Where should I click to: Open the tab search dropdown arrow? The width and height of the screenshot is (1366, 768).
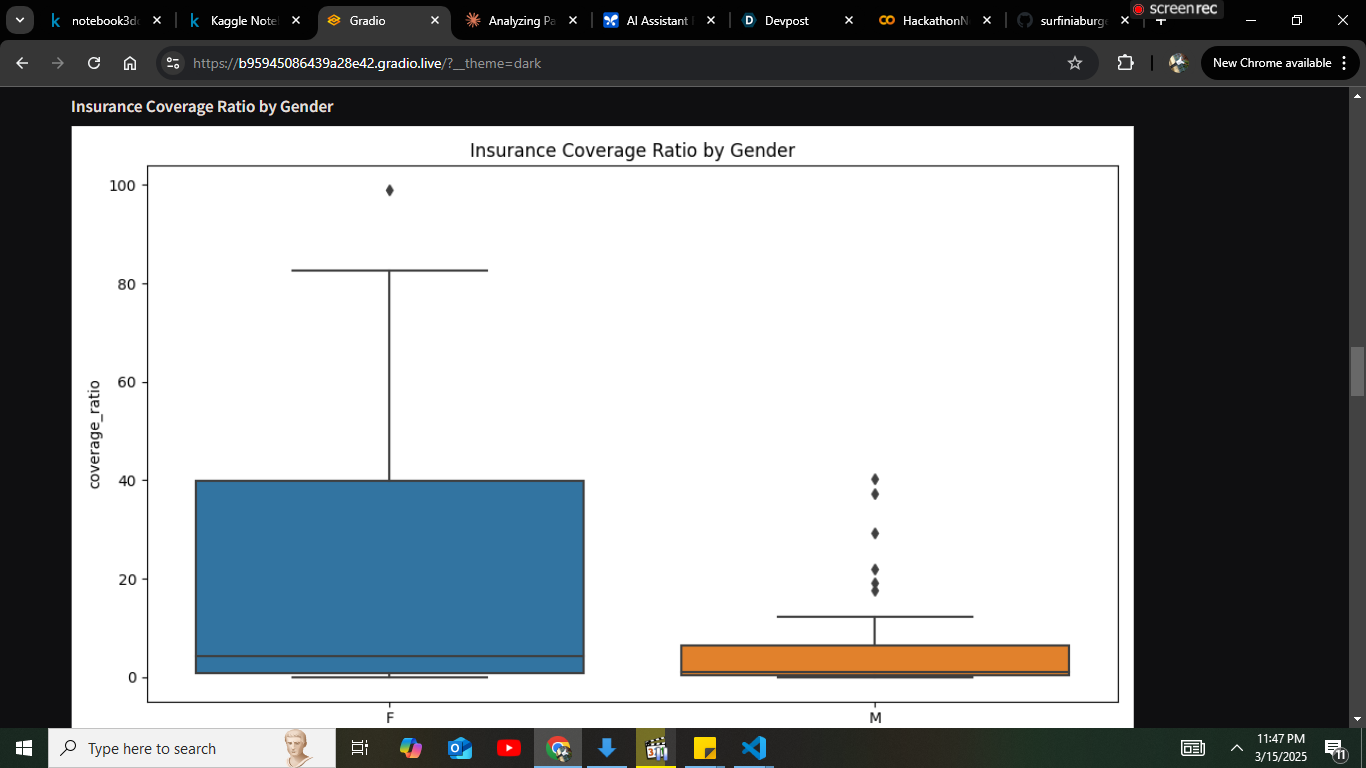coord(19,20)
